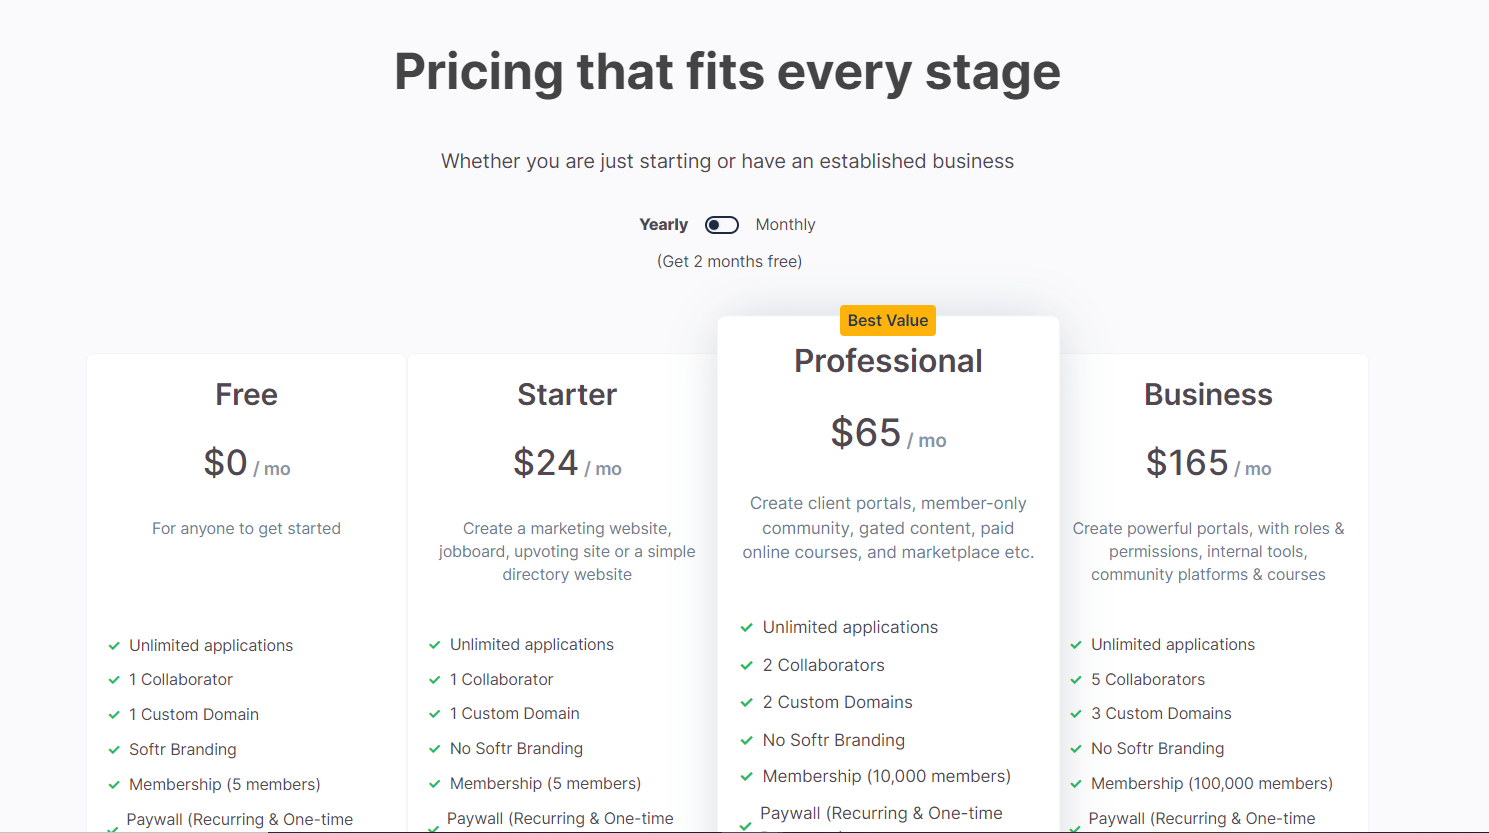Toggle the Yearly/Monthly billing switch
1489x833 pixels.
click(721, 225)
